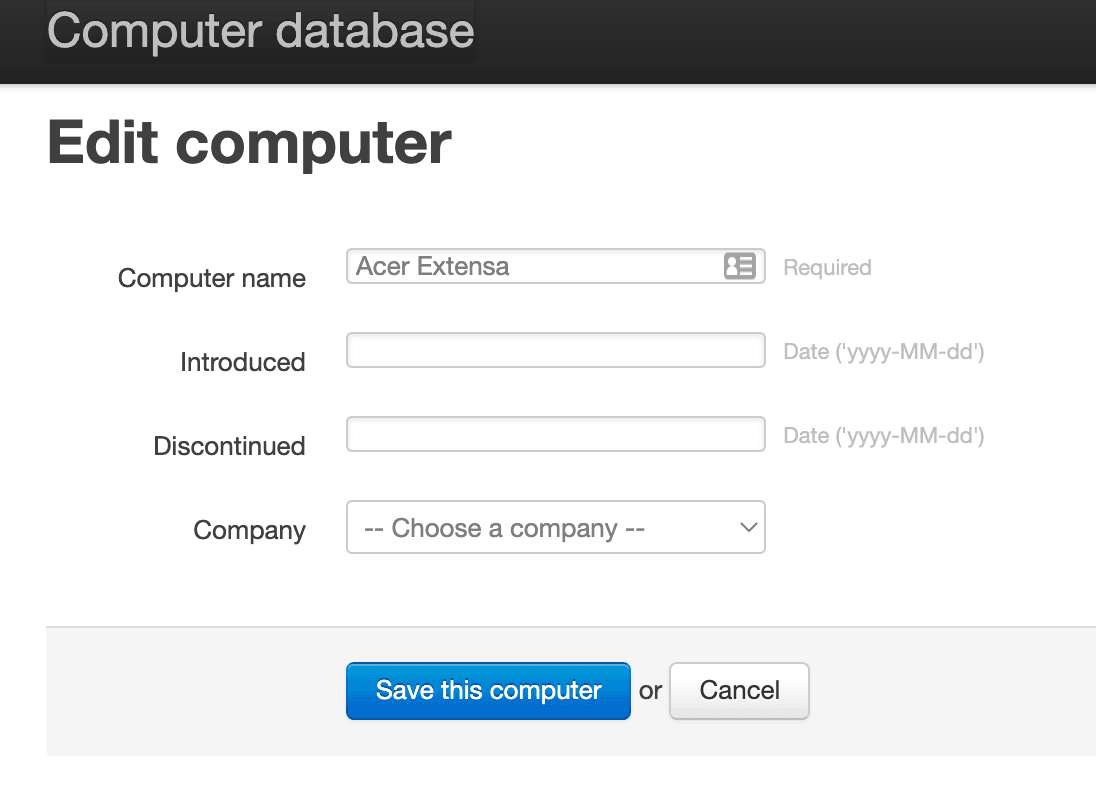Open the Choose a company dropdown
The image size is (1096, 788).
pos(556,527)
